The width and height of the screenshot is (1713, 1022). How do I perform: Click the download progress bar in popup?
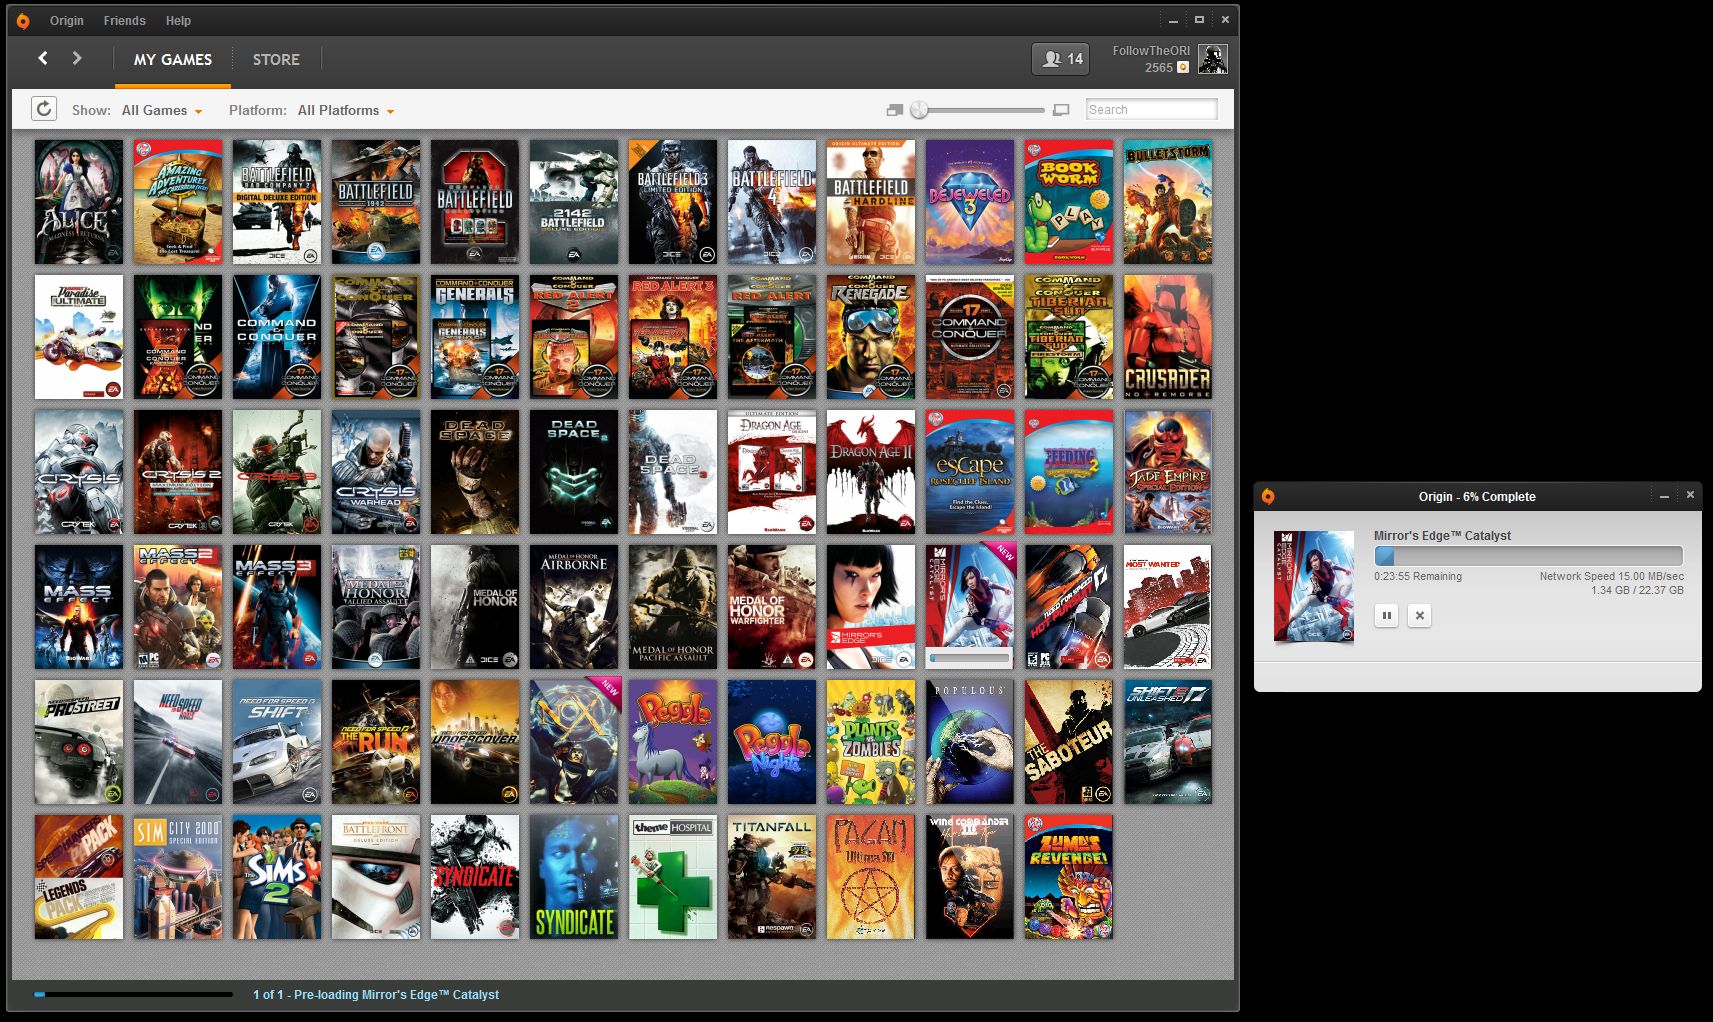1528,556
